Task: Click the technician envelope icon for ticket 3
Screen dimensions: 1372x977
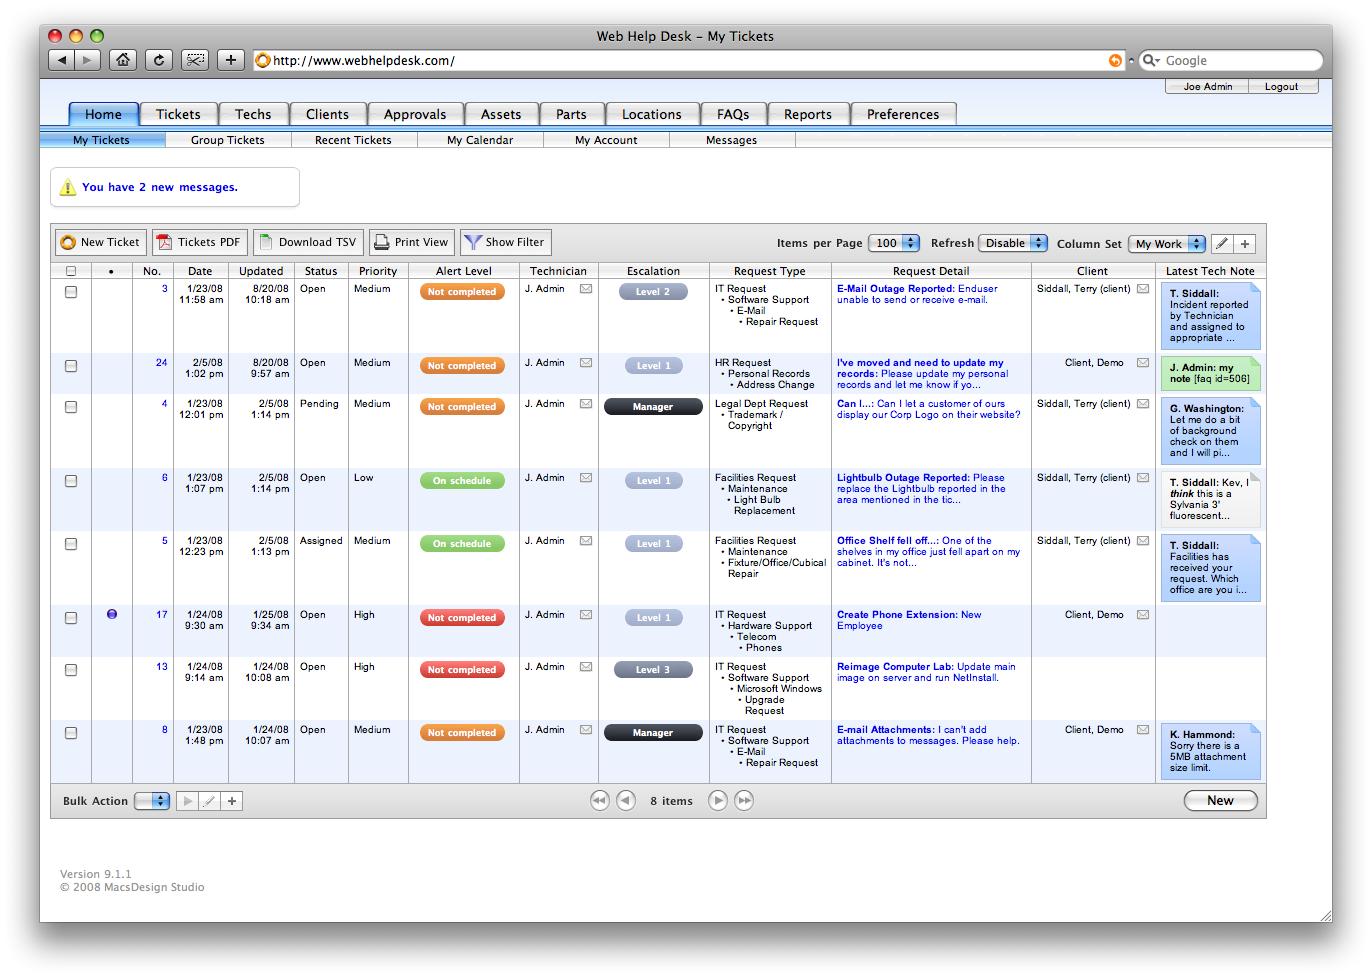Action: click(586, 289)
